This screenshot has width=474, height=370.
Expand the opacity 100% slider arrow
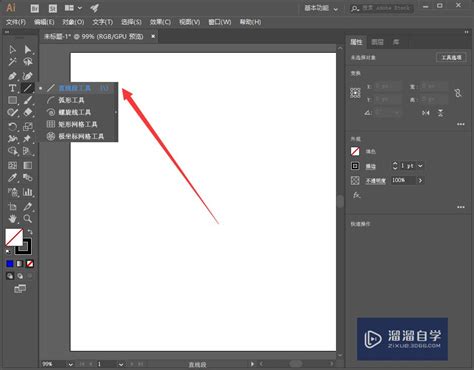(x=420, y=180)
